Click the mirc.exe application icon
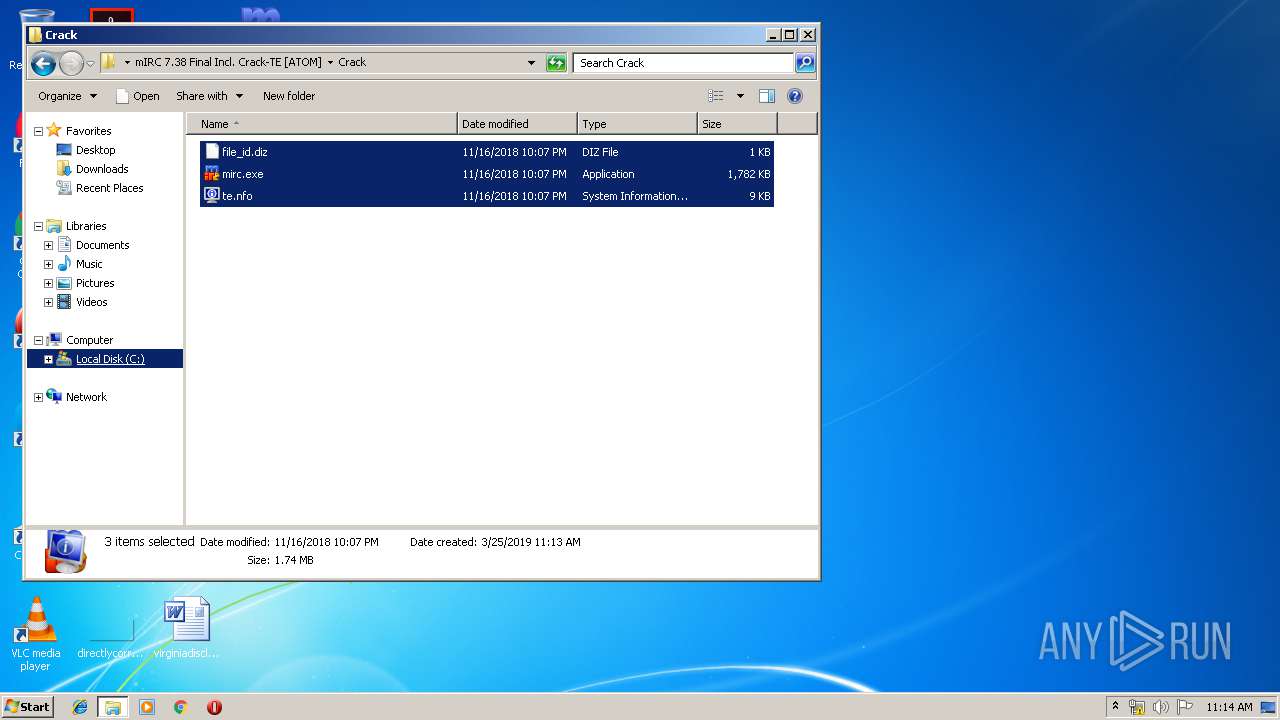Screen dimensions: 1280x720 [211, 174]
